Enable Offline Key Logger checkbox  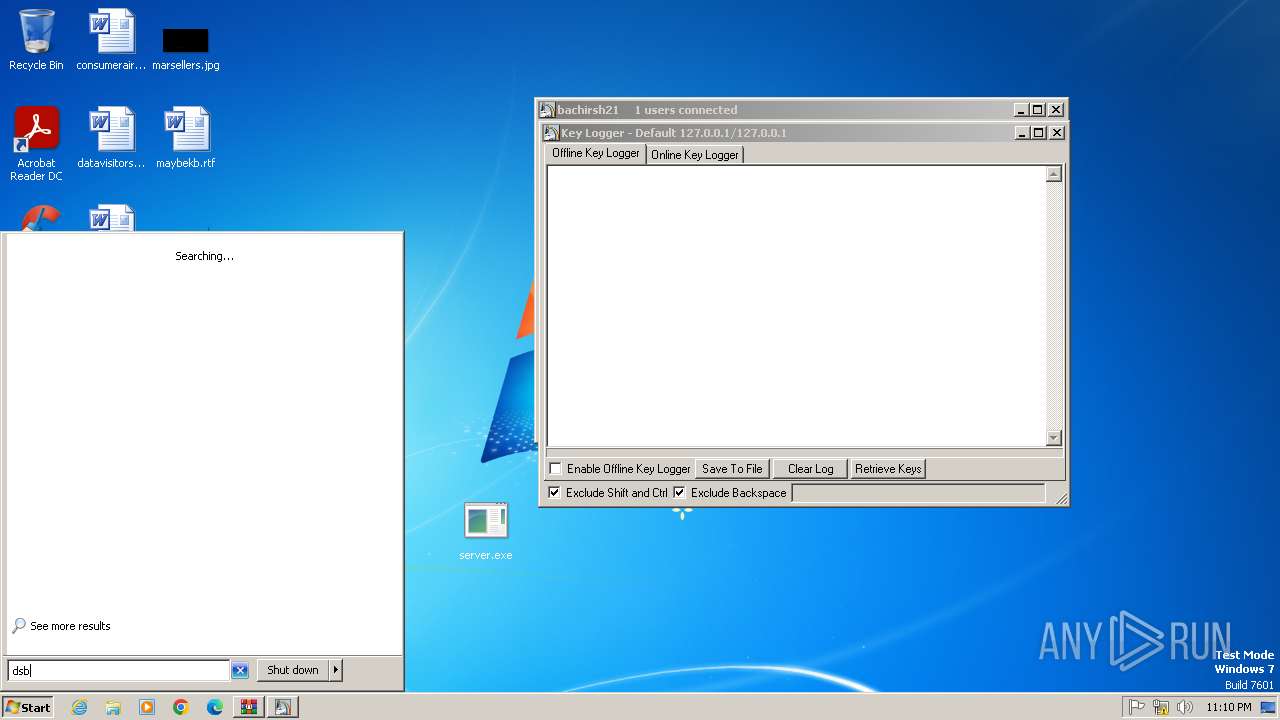(555, 469)
